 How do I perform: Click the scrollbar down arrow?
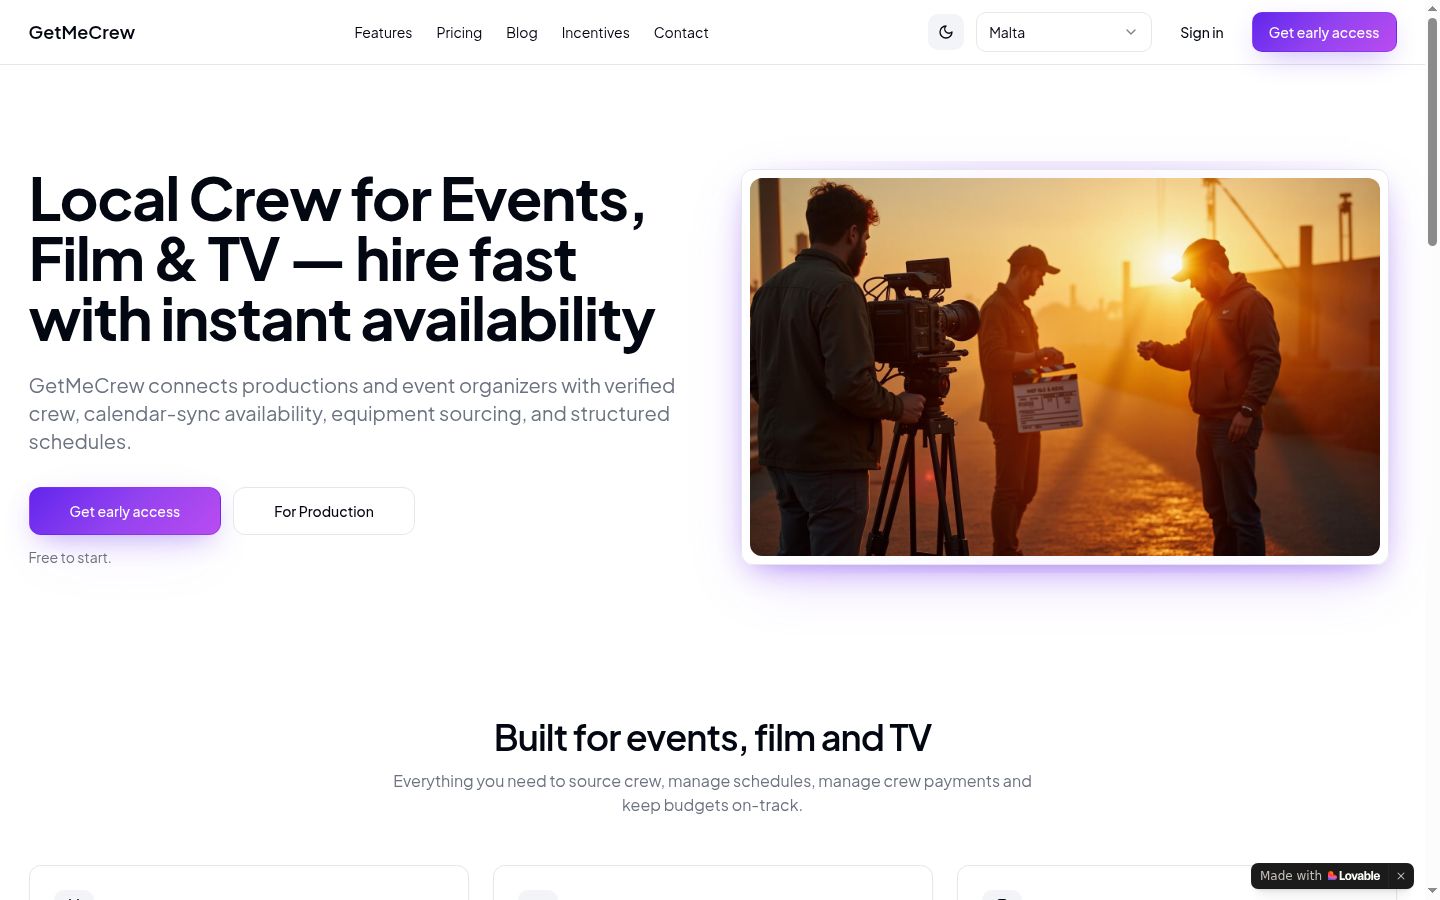coord(1432,891)
